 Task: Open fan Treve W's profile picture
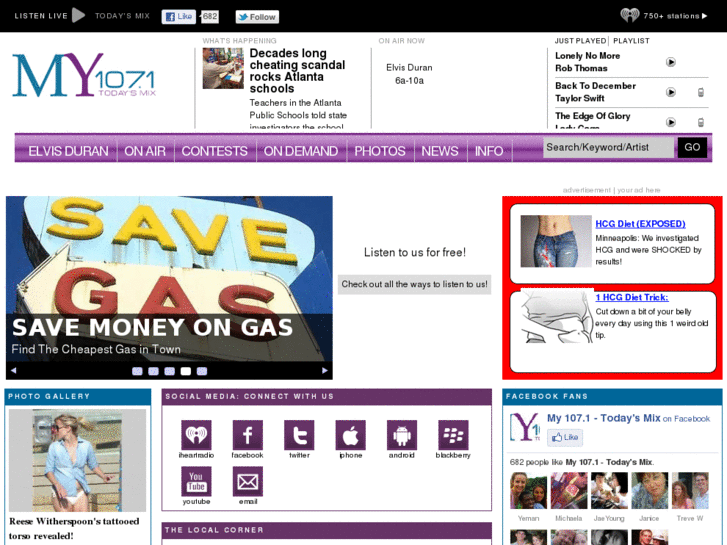690,491
